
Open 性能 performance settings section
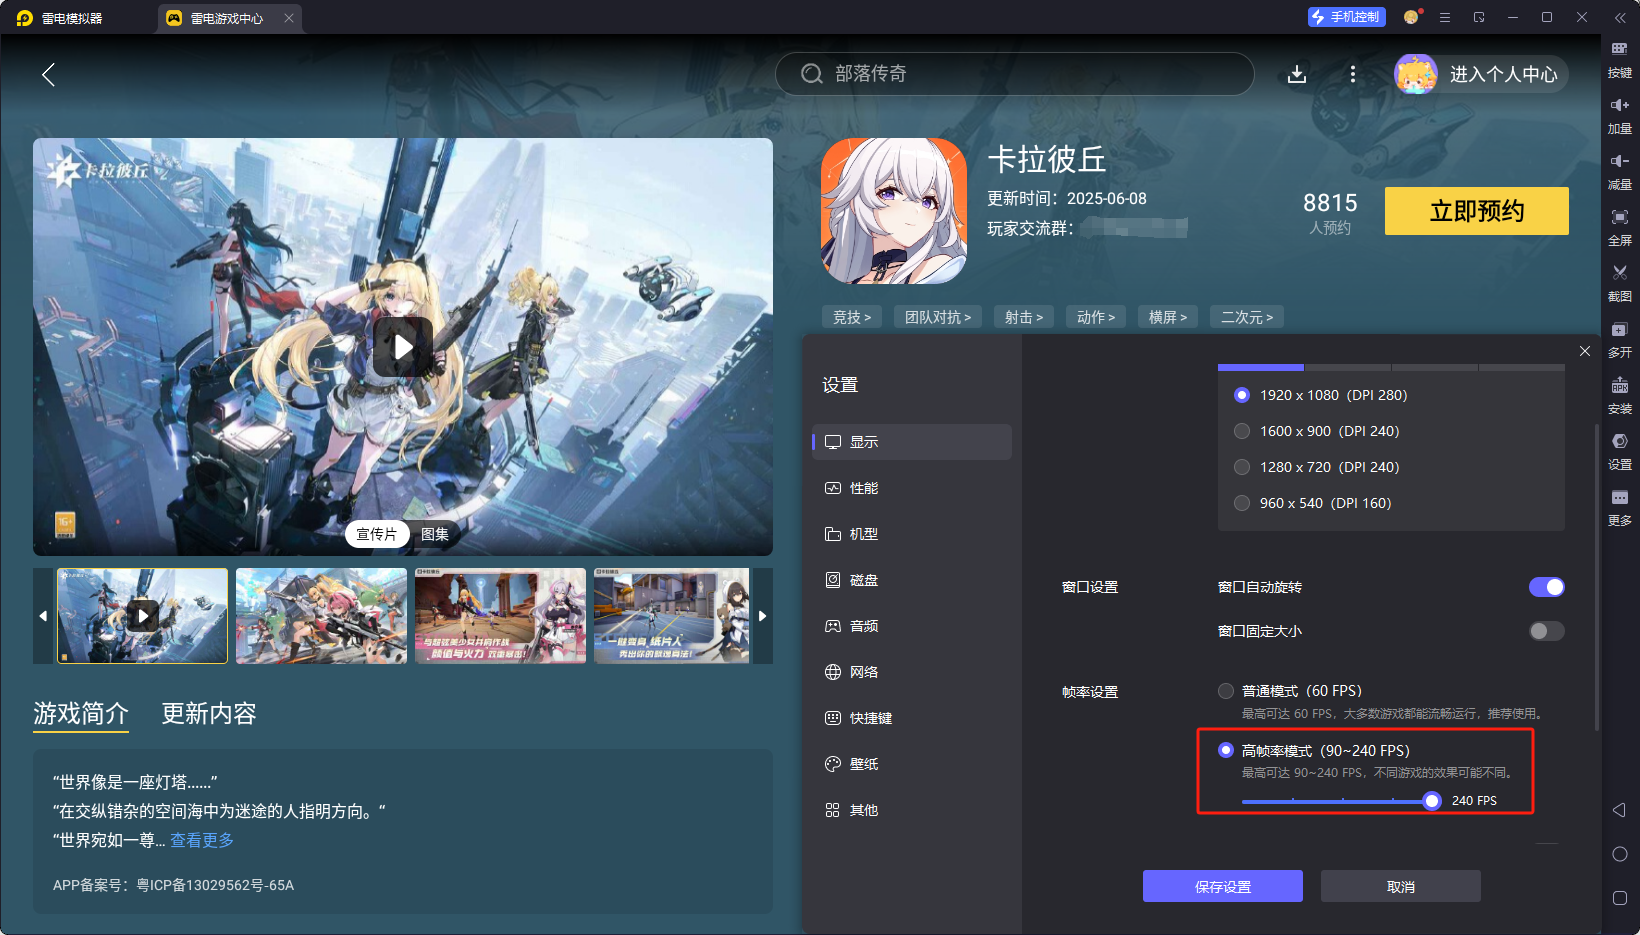pos(912,488)
